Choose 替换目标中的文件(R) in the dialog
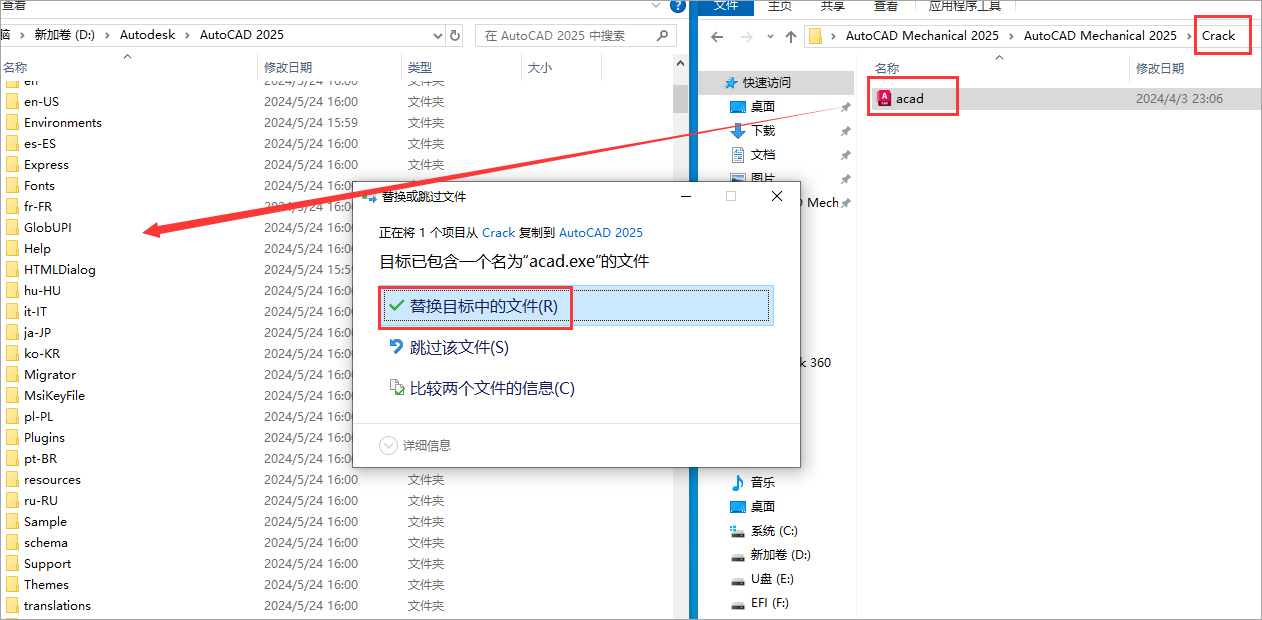Screen dimensions: 1262x620 click(x=577, y=306)
